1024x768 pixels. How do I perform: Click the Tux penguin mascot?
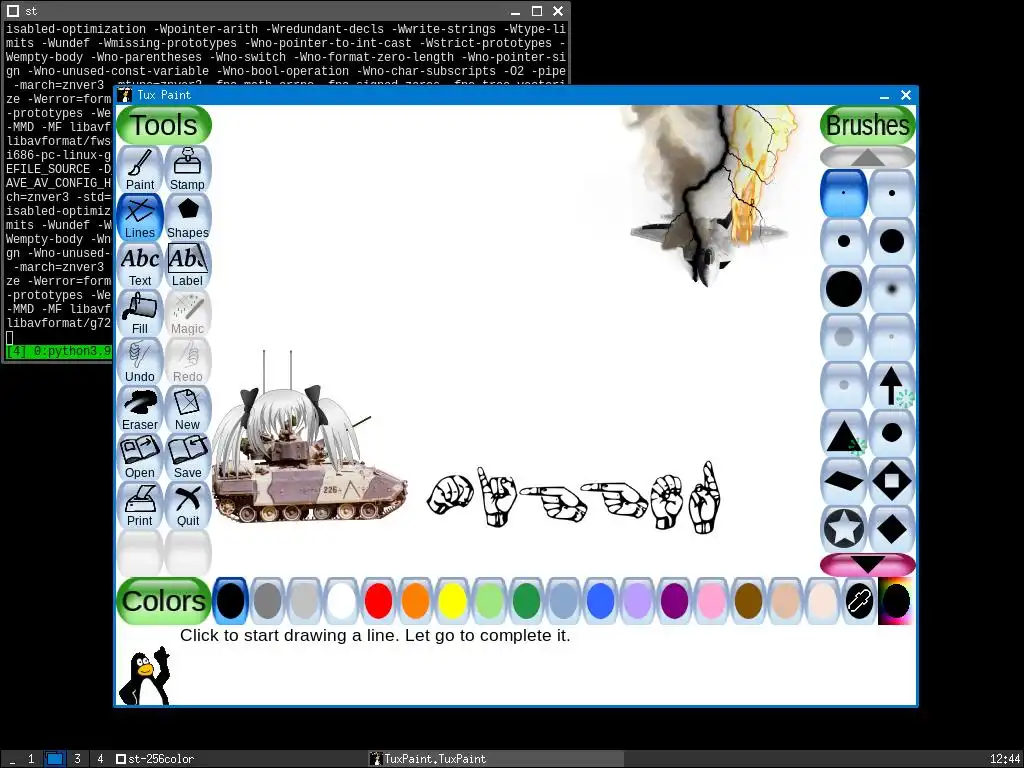(x=144, y=677)
